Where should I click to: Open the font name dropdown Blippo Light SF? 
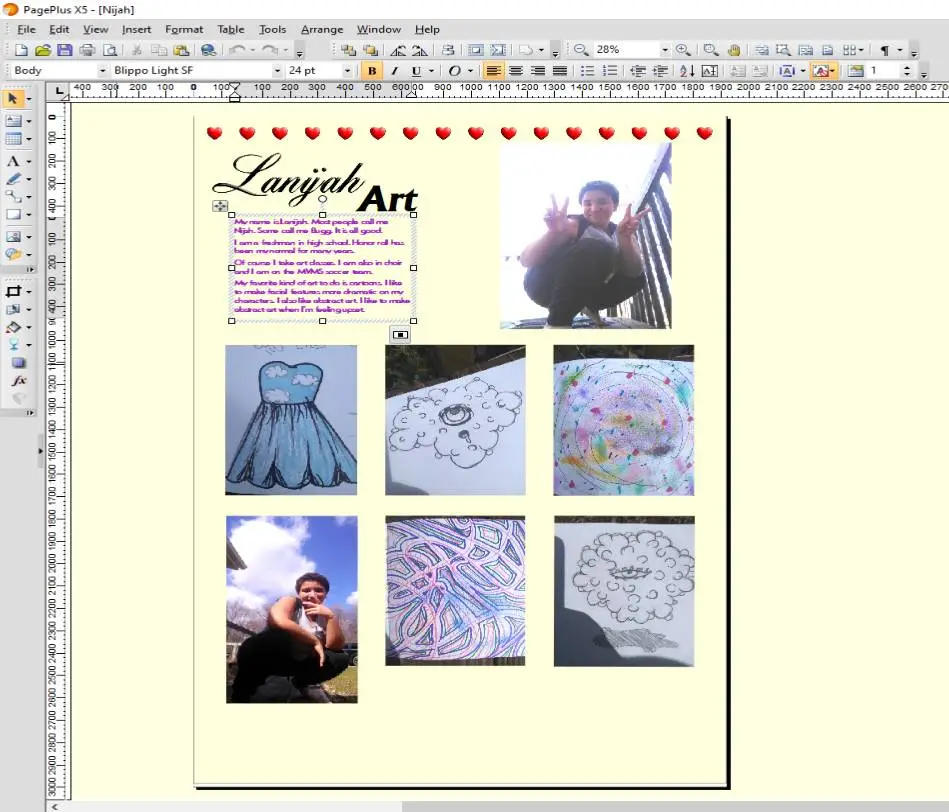pyautogui.click(x=277, y=71)
